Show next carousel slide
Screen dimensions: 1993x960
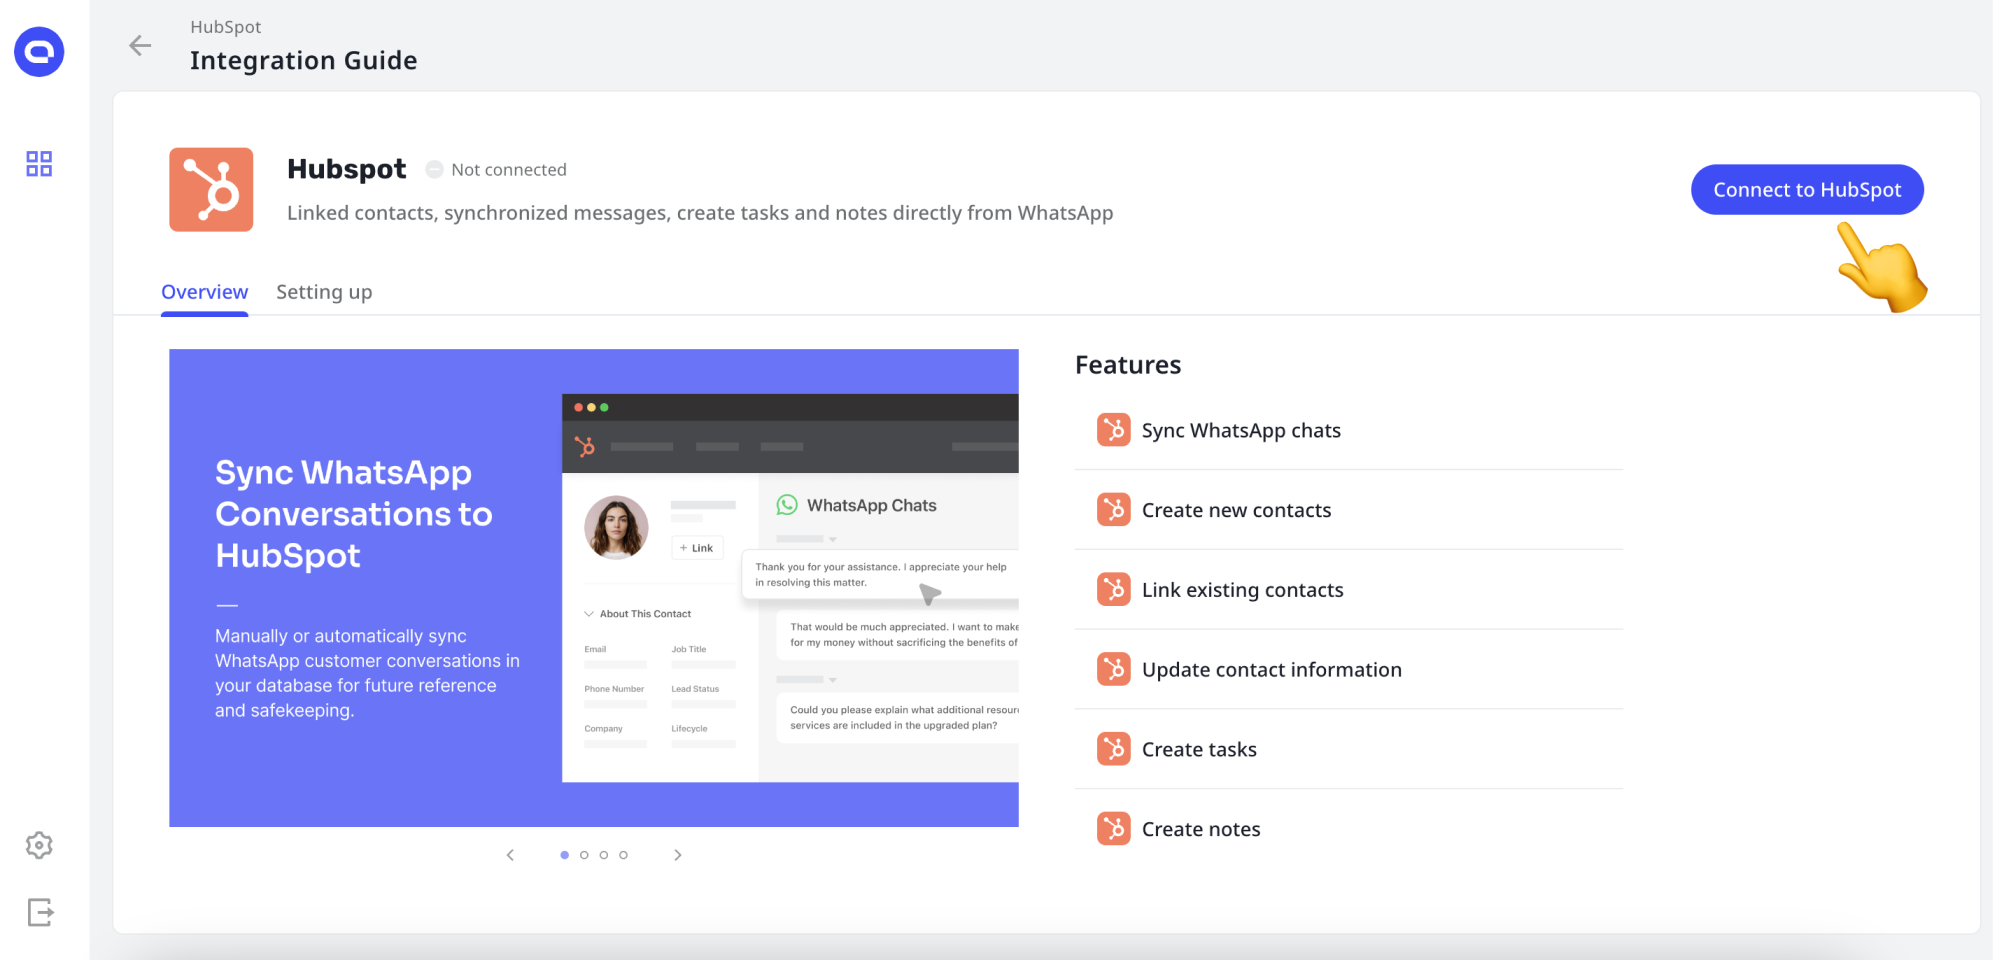pyautogui.click(x=678, y=855)
